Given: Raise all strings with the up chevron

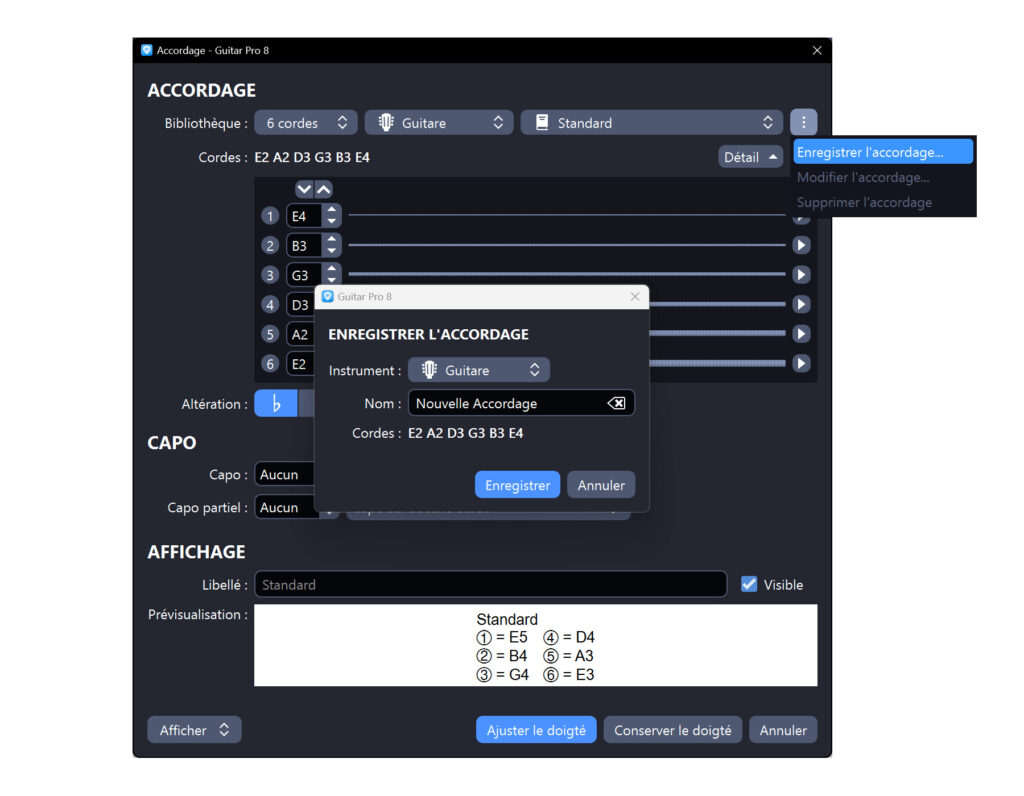Looking at the screenshot, I should (324, 189).
